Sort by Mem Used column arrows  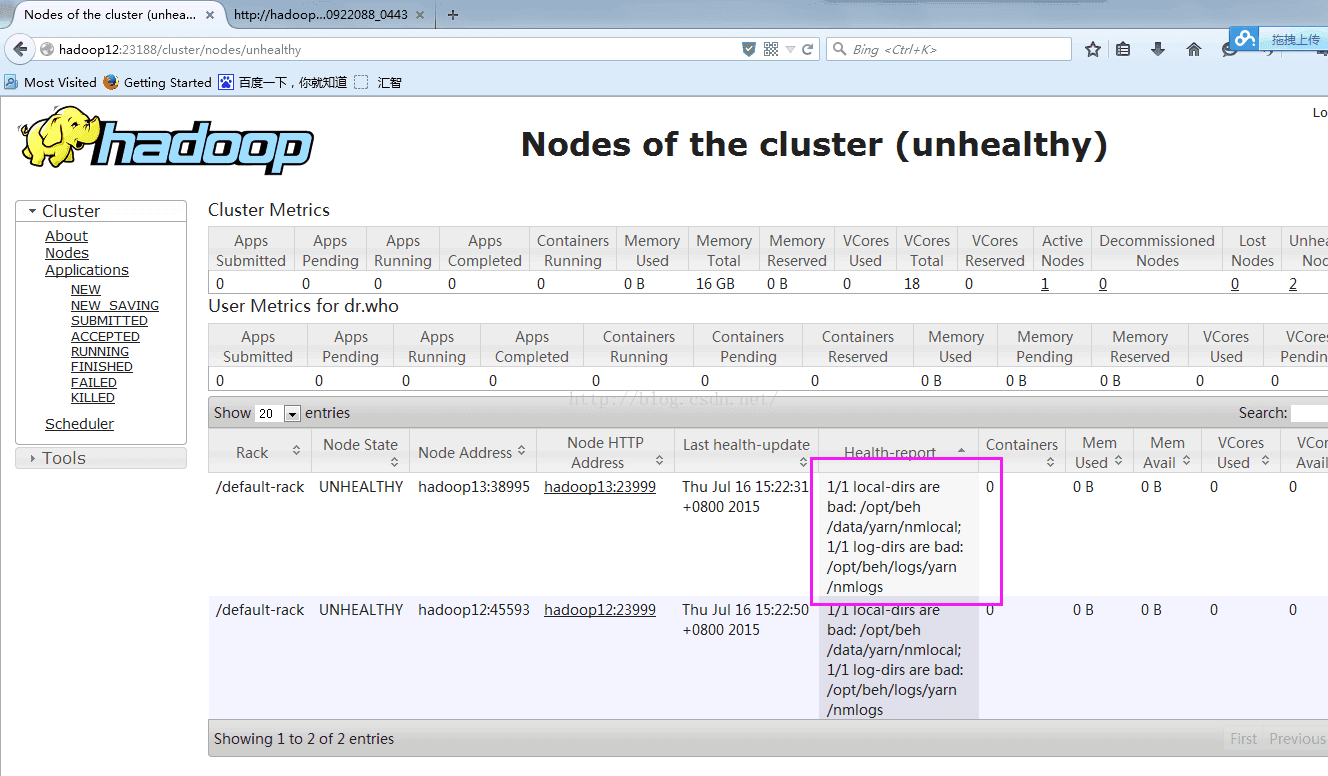1119,461
